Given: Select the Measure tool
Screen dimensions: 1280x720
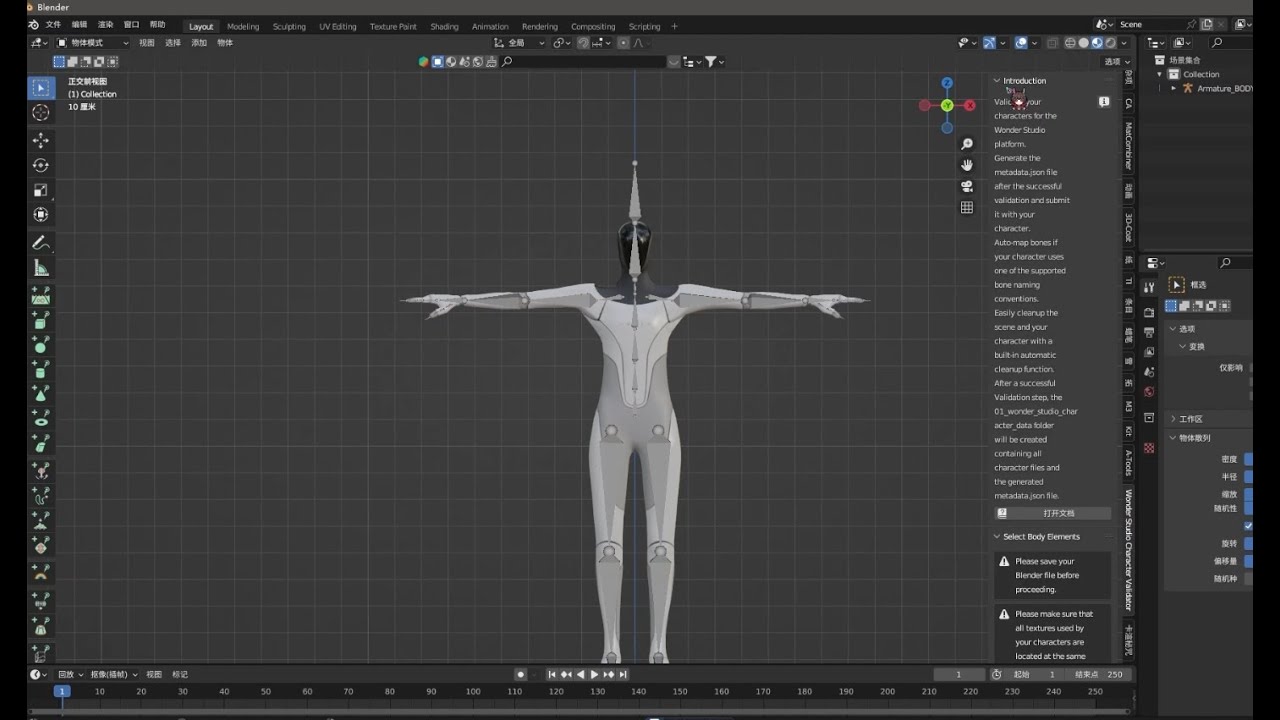Looking at the screenshot, I should point(41,267).
